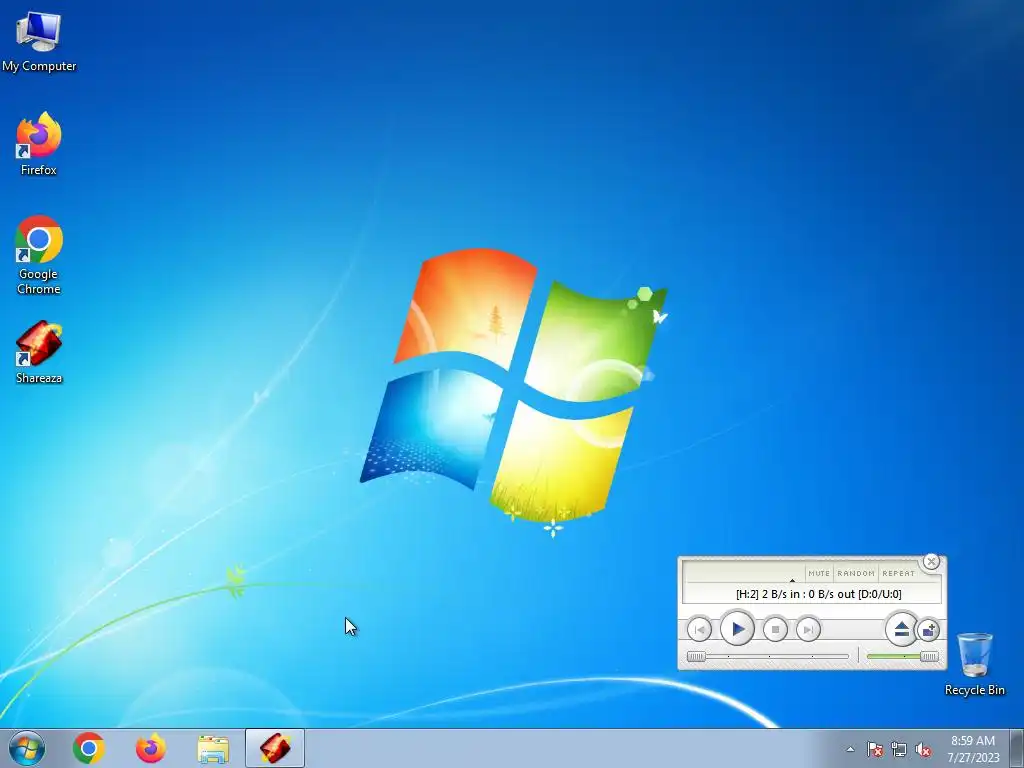Open the Recycle Bin icon

pyautogui.click(x=974, y=664)
